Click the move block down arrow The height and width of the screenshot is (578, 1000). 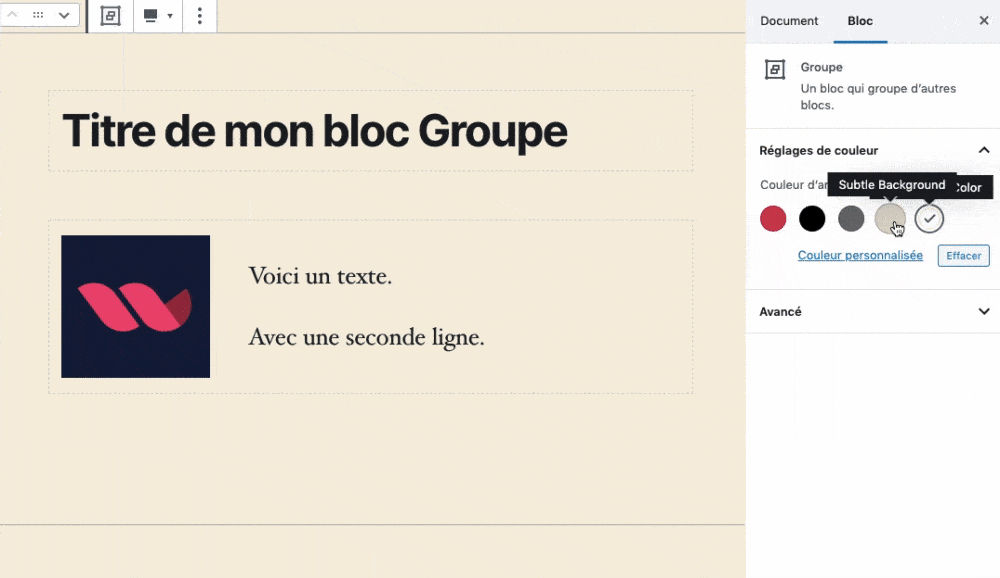tap(64, 15)
